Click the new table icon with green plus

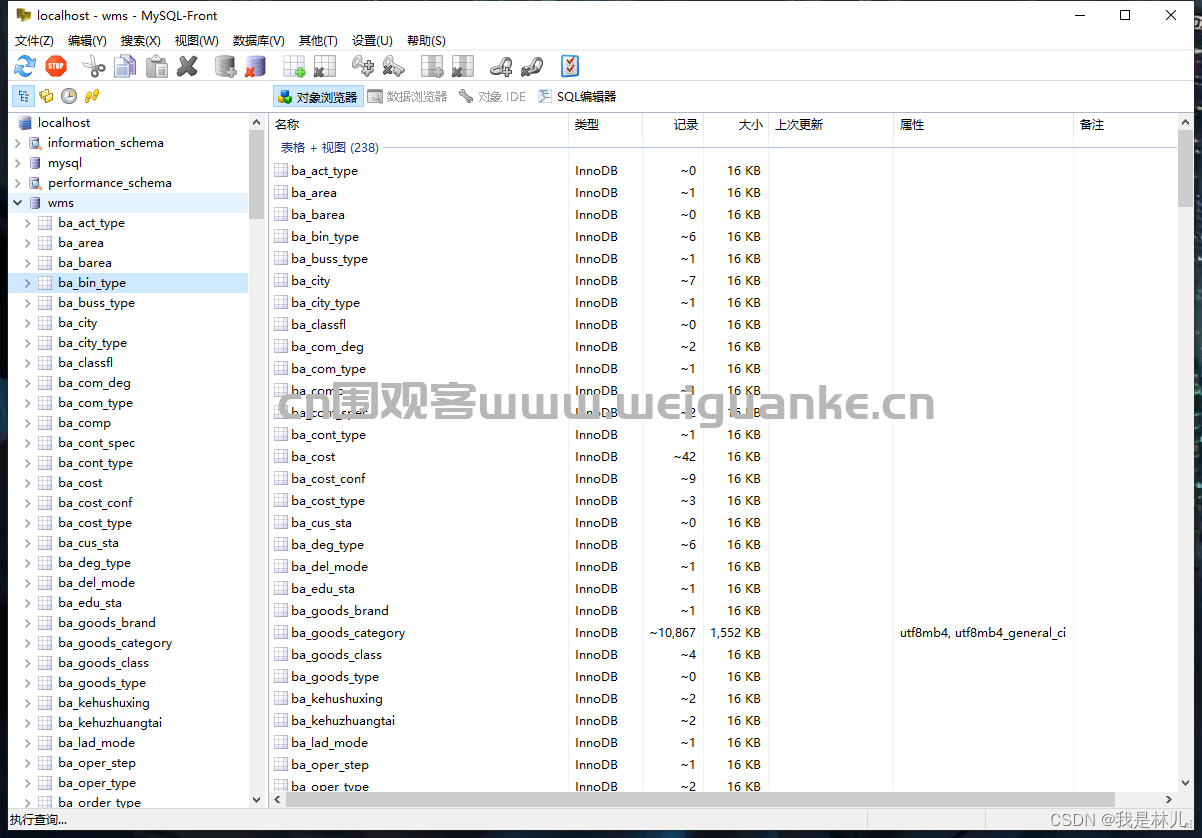[294, 67]
